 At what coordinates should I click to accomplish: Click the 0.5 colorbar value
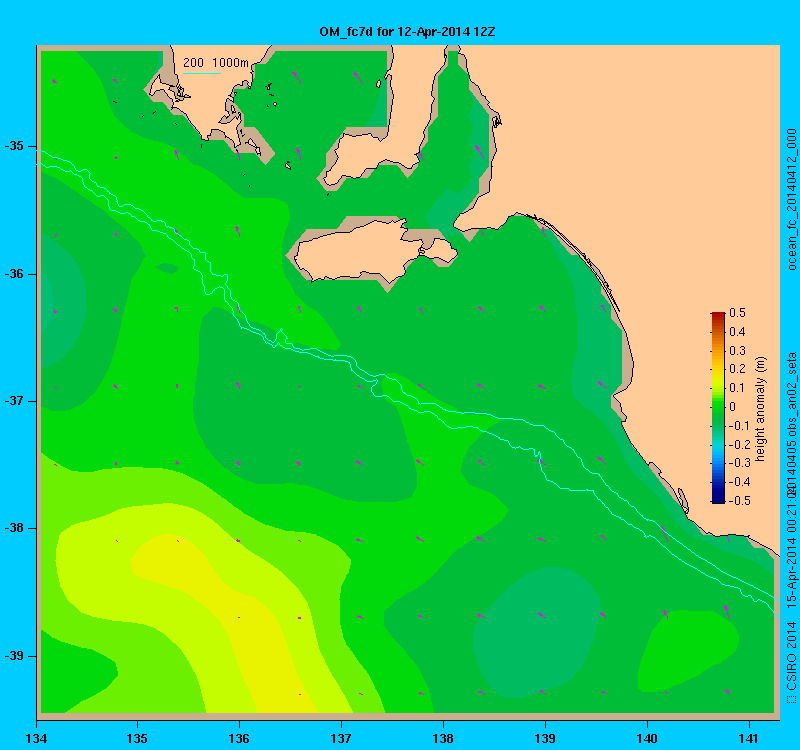(737, 313)
